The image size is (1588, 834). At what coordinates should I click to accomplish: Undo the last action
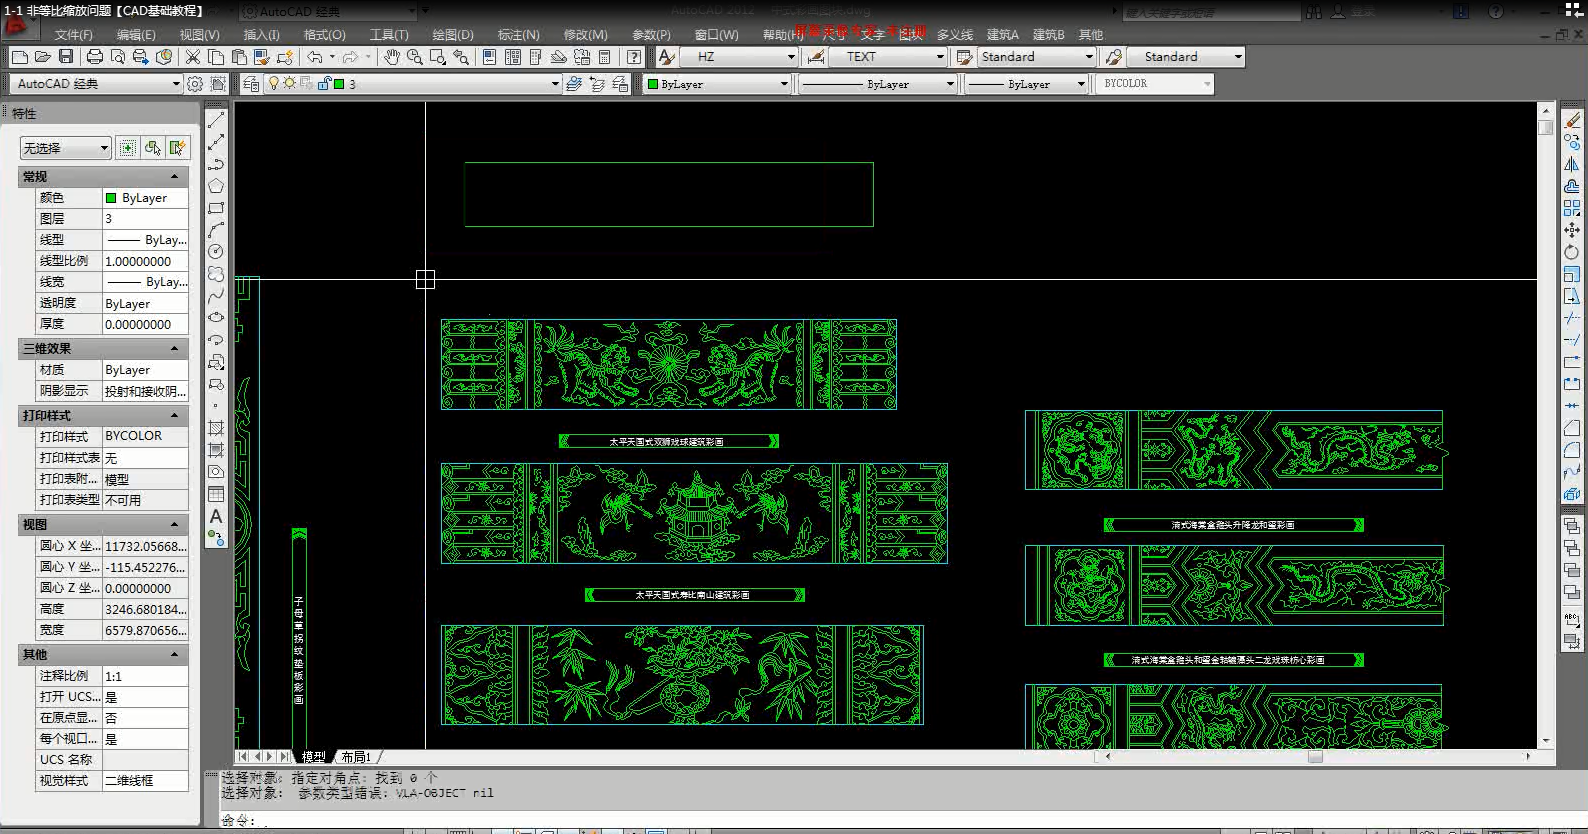click(315, 57)
